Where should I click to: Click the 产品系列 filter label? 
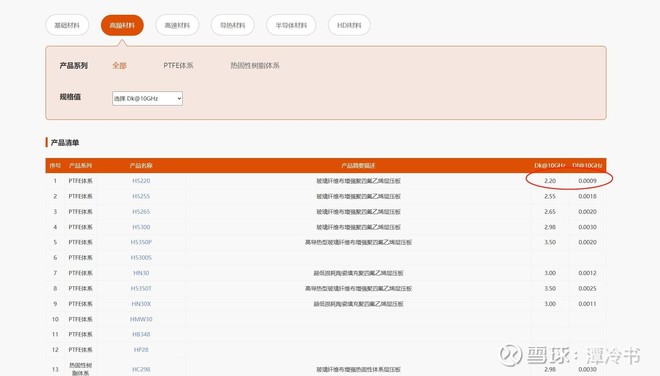(74, 66)
